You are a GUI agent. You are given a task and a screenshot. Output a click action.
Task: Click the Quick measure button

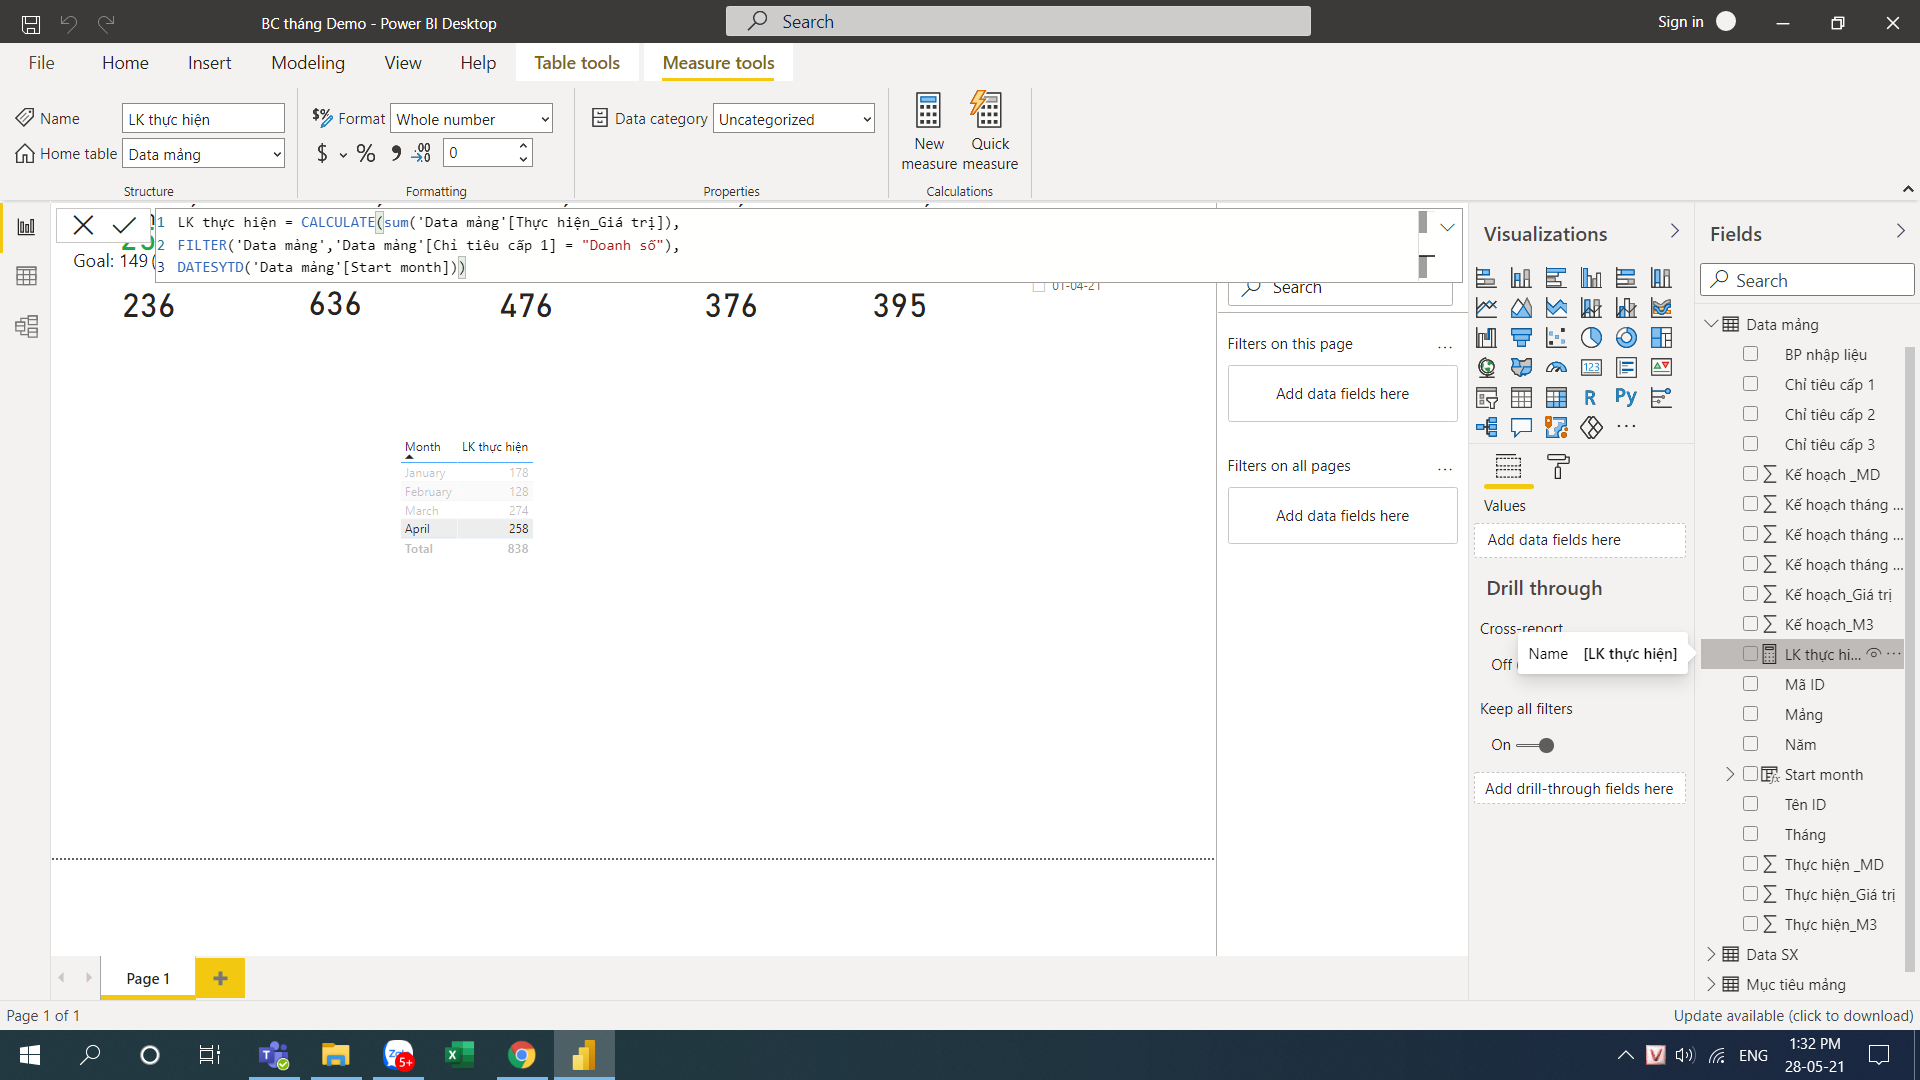[x=989, y=130]
